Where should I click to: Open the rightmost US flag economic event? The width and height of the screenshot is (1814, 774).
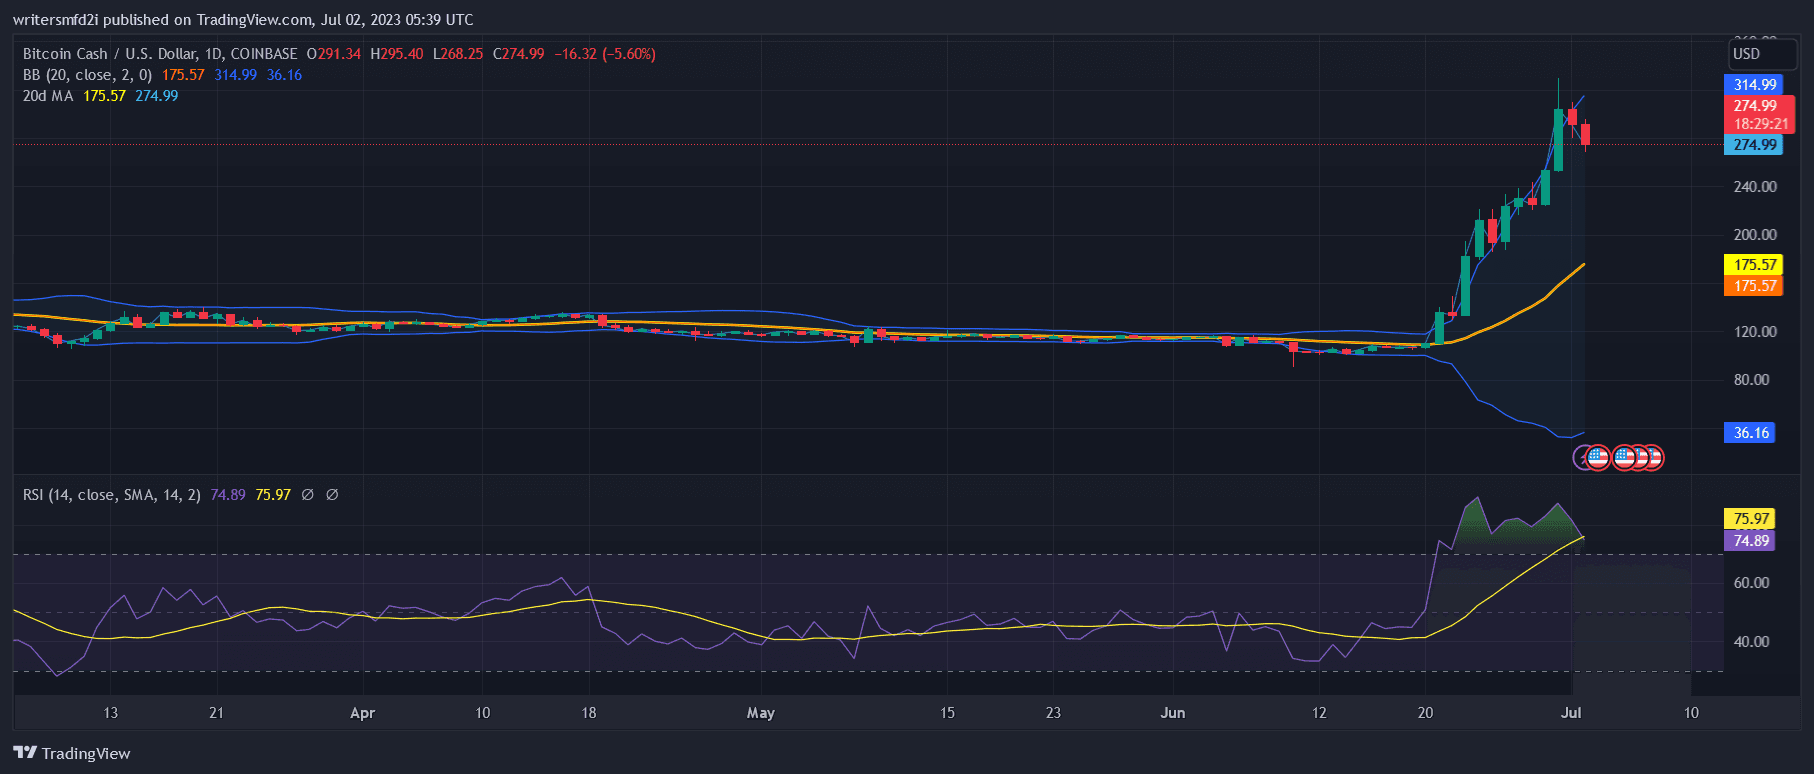[x=1652, y=458]
